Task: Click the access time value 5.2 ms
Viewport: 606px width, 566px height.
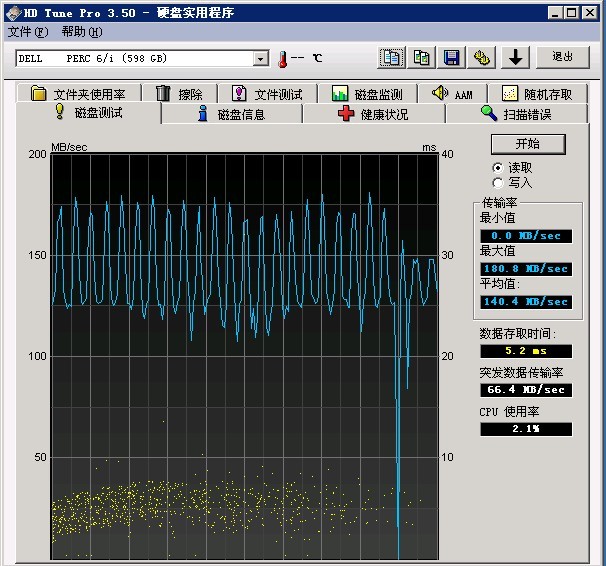Action: pyautogui.click(x=526, y=351)
